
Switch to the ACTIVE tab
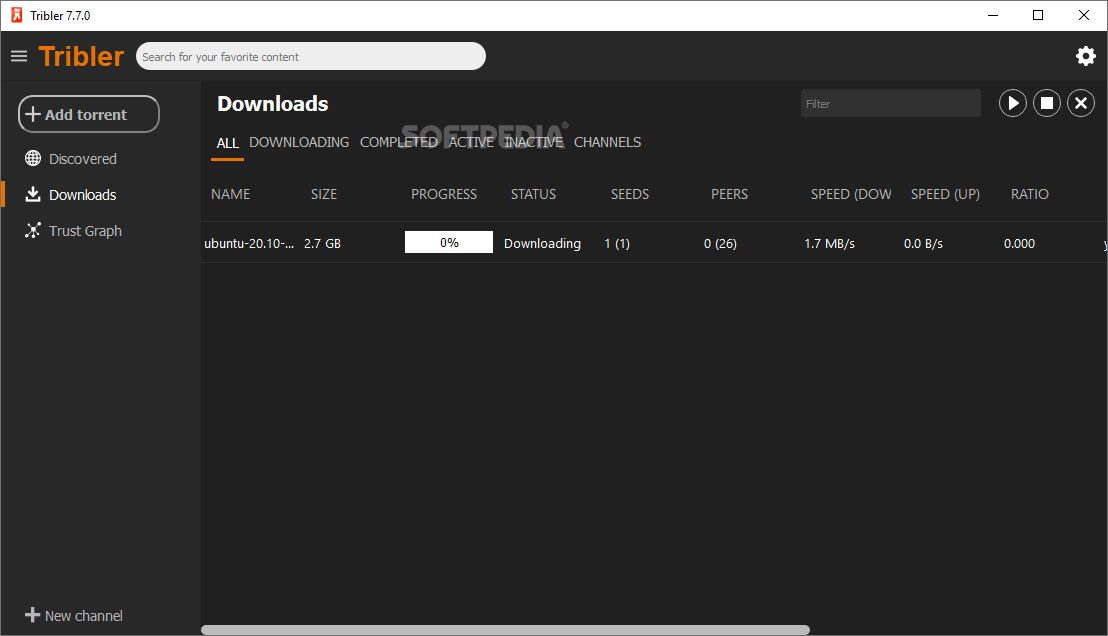[x=471, y=142]
